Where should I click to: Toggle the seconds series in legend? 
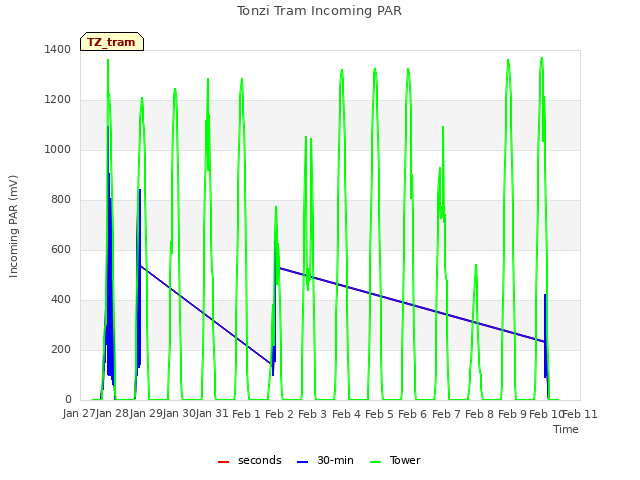249,460
